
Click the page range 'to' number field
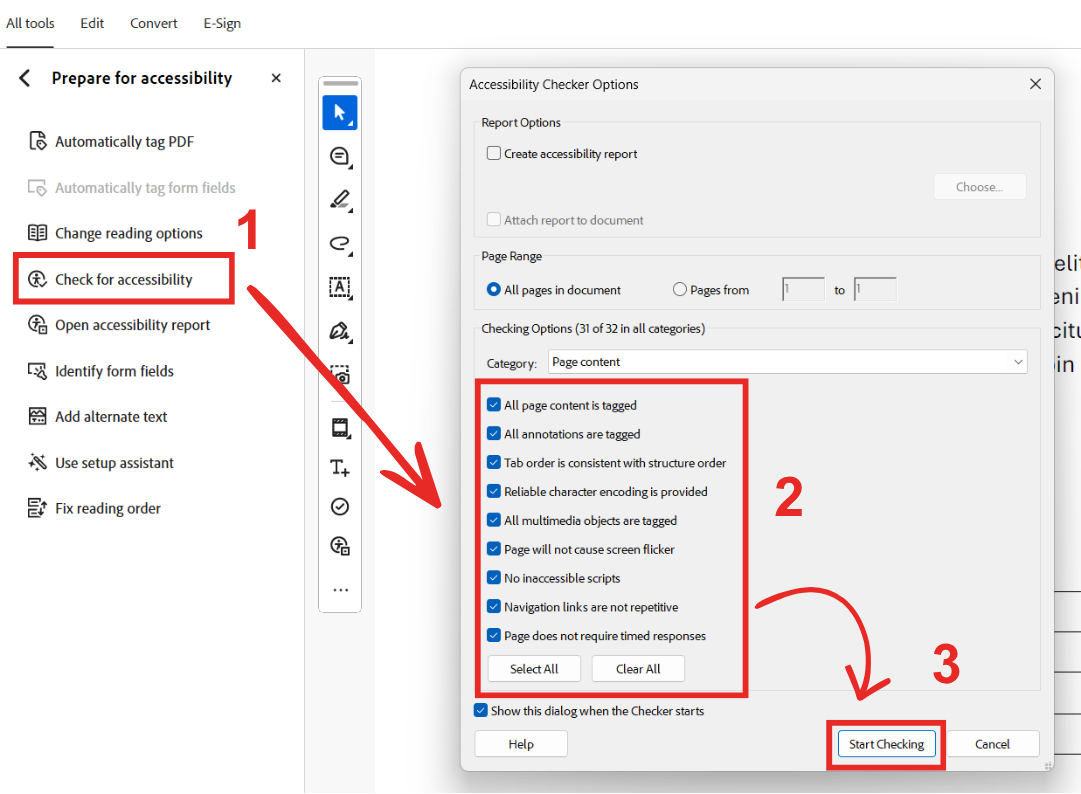(x=875, y=289)
